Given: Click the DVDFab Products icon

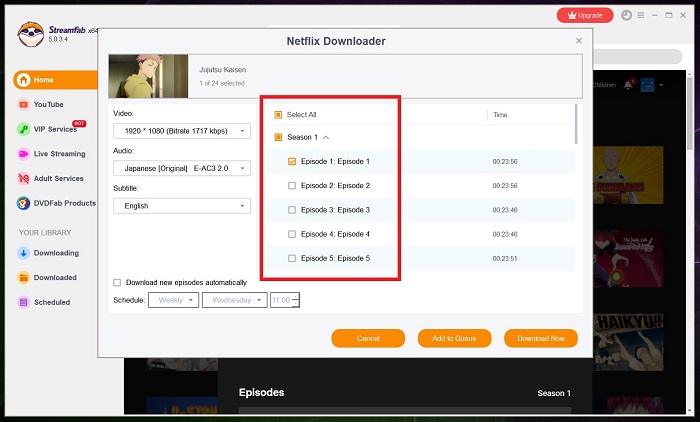Looking at the screenshot, I should point(23,203).
